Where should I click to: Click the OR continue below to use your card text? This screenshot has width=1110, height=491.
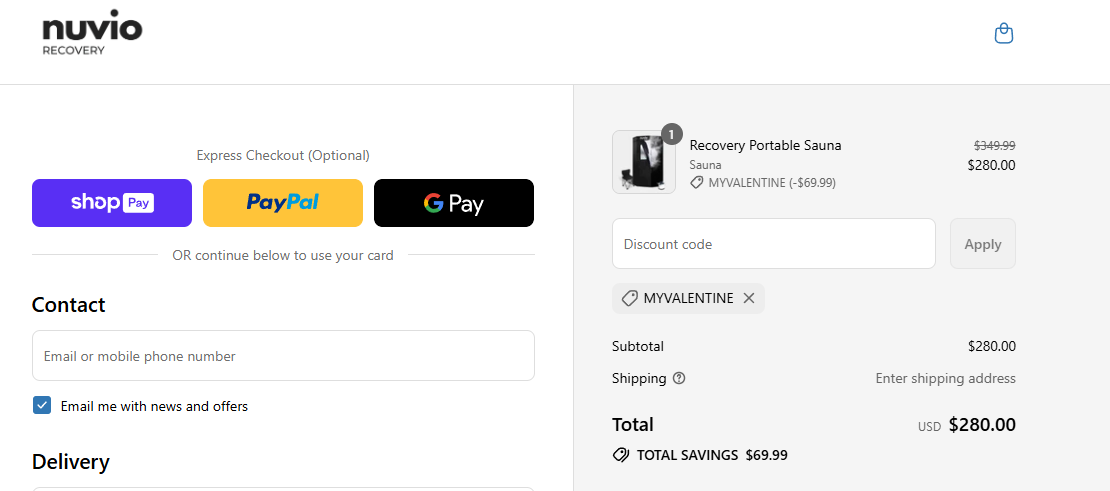283,255
